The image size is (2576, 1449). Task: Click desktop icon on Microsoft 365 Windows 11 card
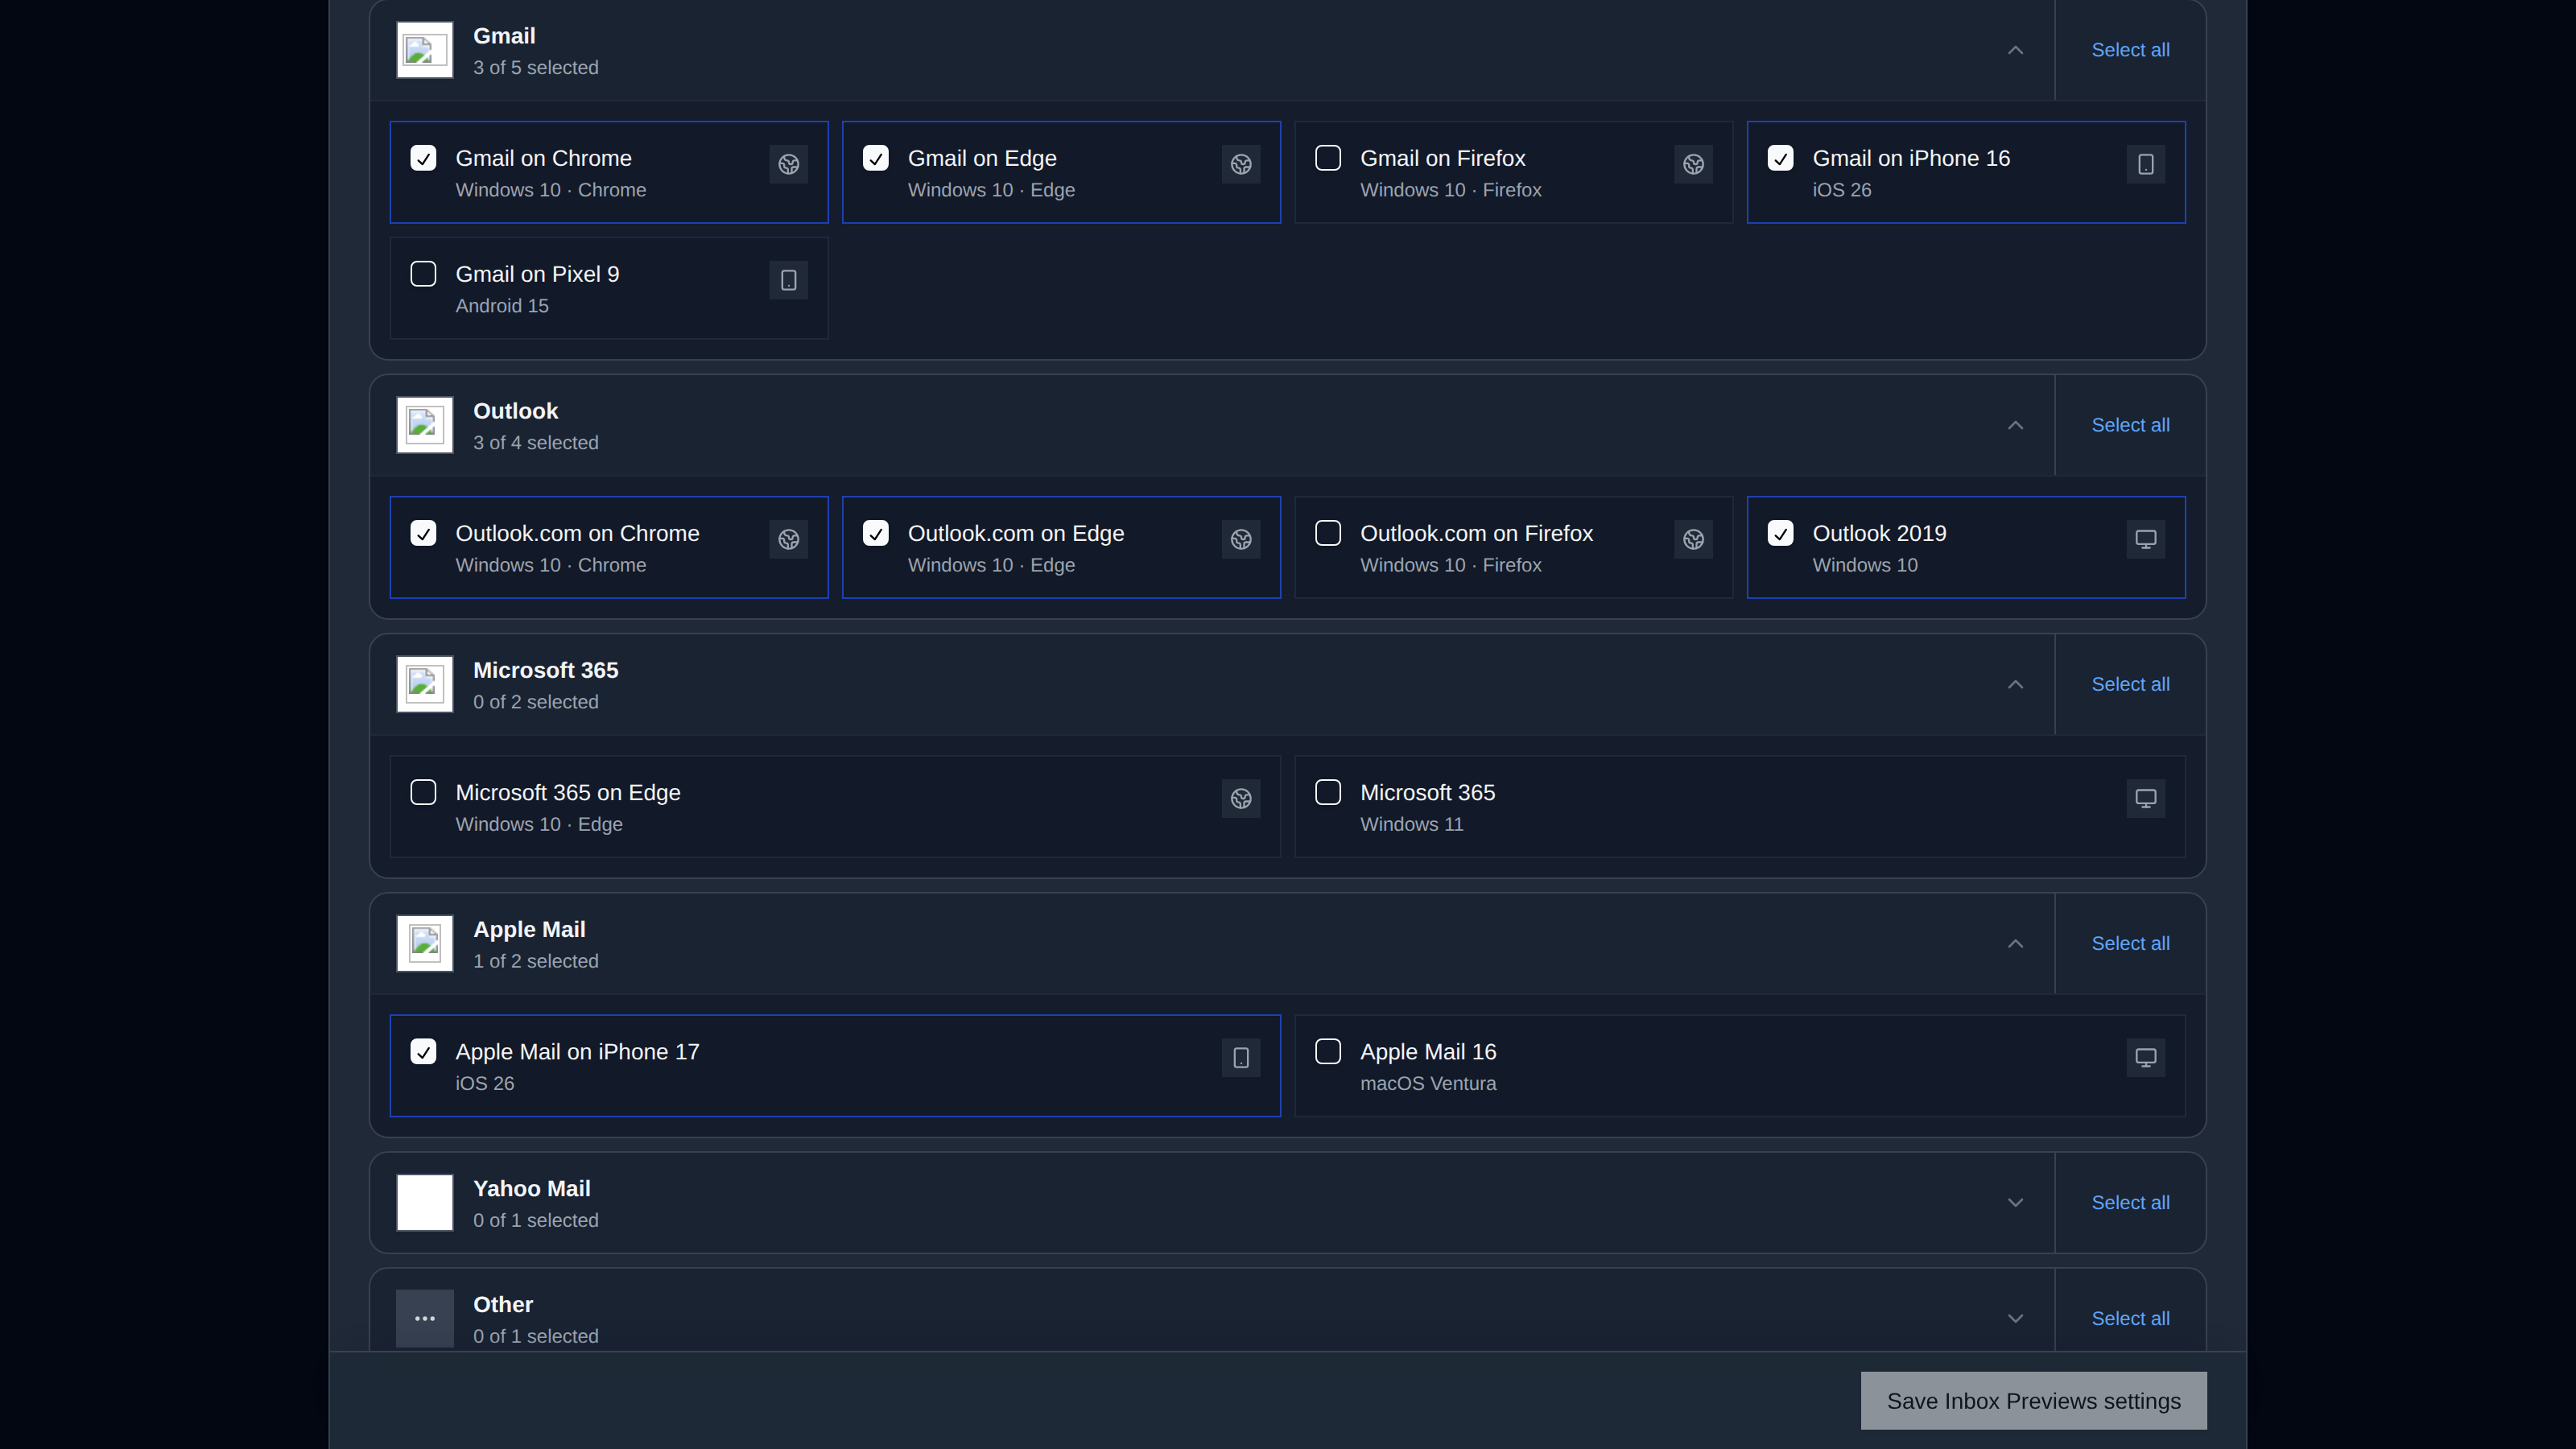pyautogui.click(x=2145, y=798)
